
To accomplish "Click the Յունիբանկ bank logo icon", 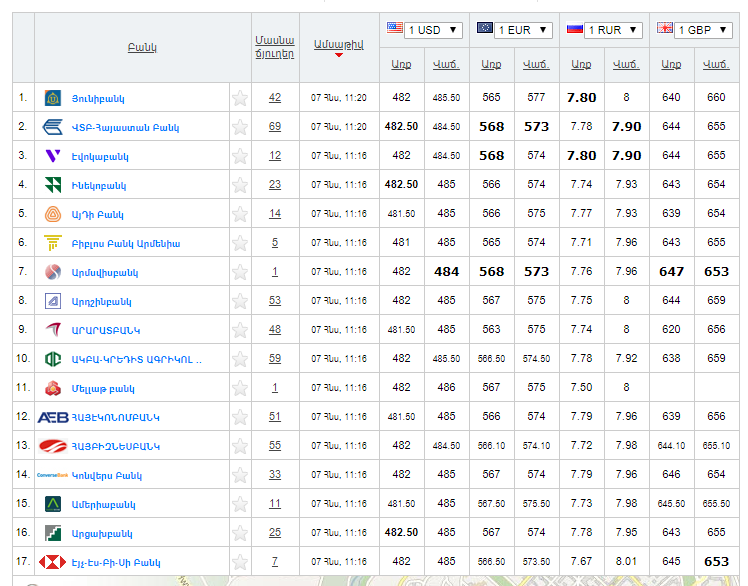I will coord(52,98).
